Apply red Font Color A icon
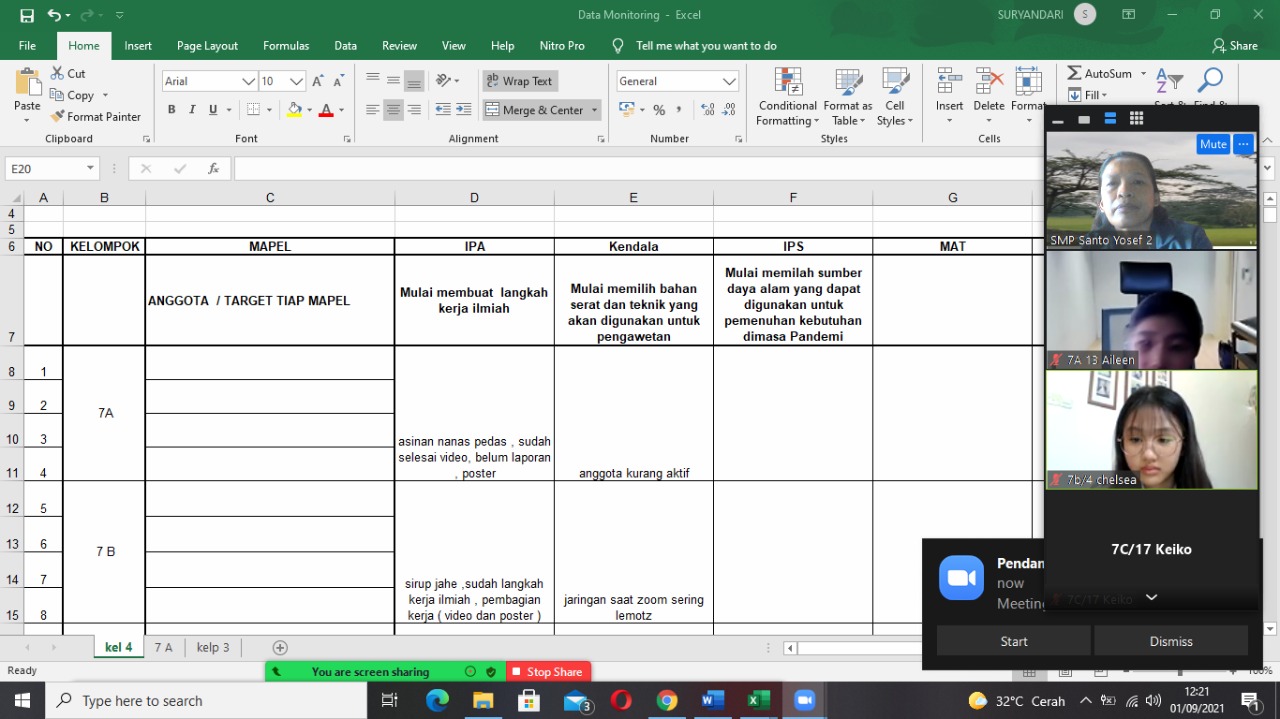The image size is (1280, 719). tap(325, 109)
